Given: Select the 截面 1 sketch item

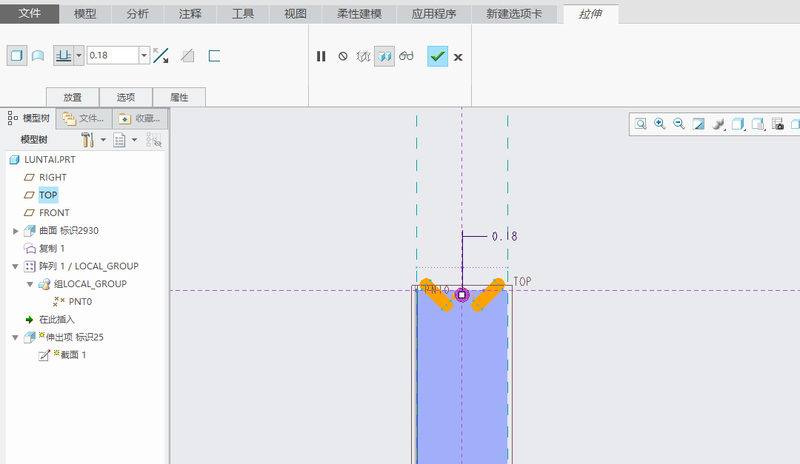Looking at the screenshot, I should (73, 355).
